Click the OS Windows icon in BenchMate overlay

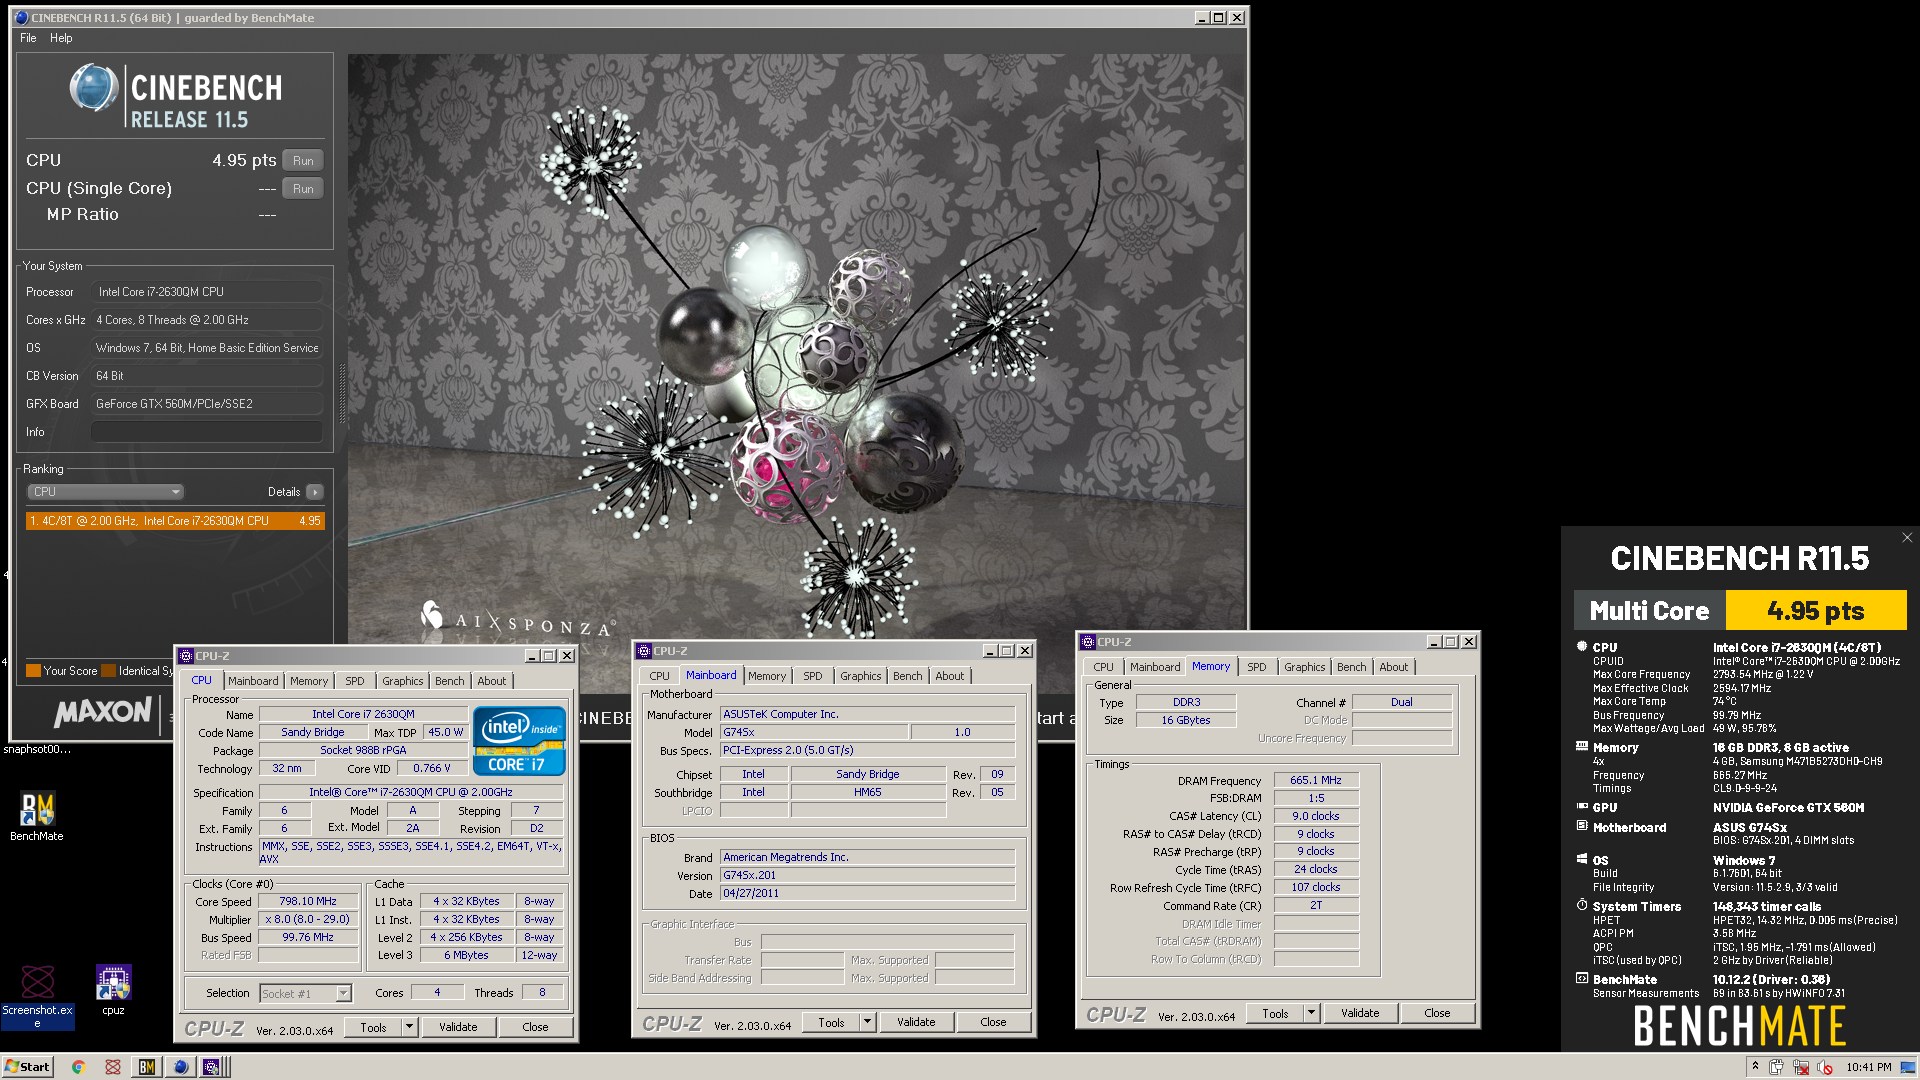(1582, 860)
